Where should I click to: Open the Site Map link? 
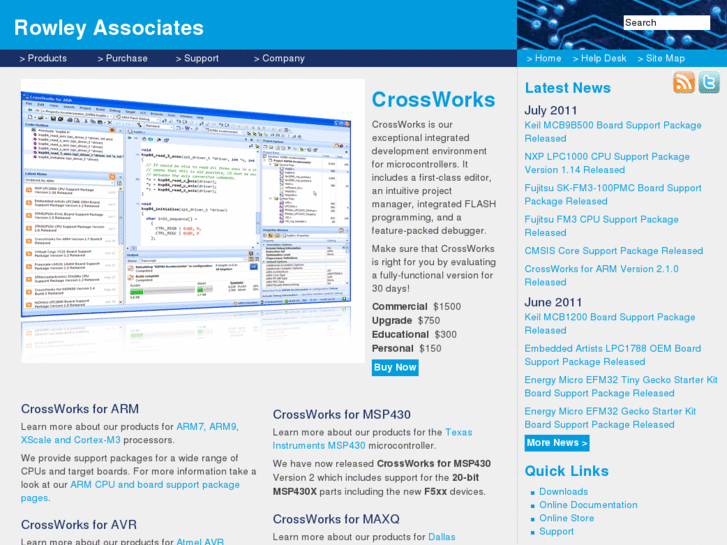click(x=661, y=58)
